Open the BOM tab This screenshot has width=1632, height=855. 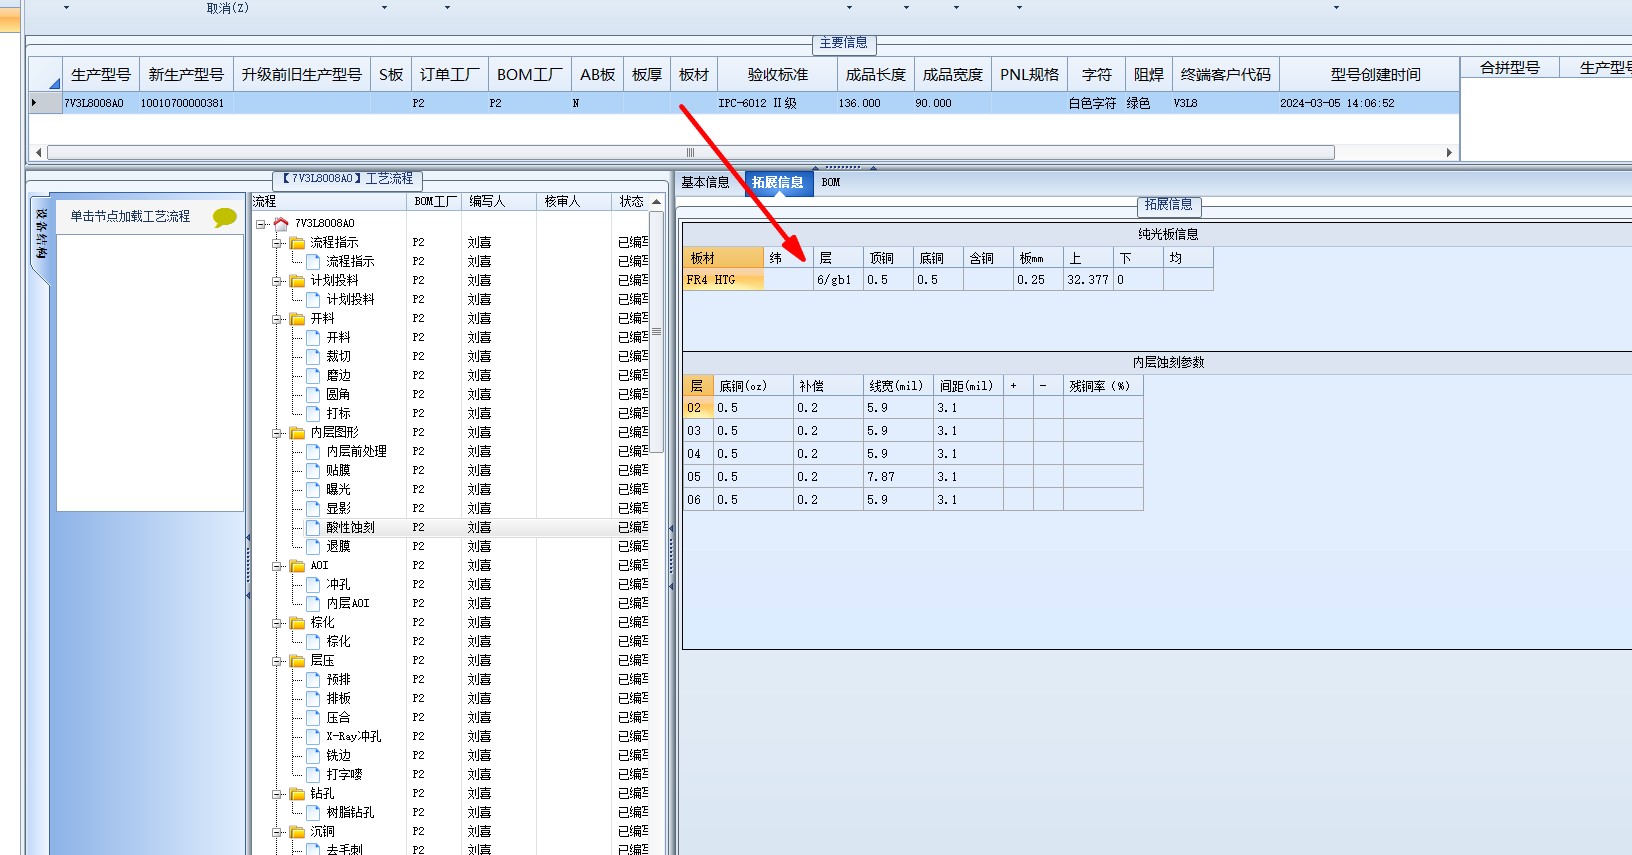(x=831, y=182)
